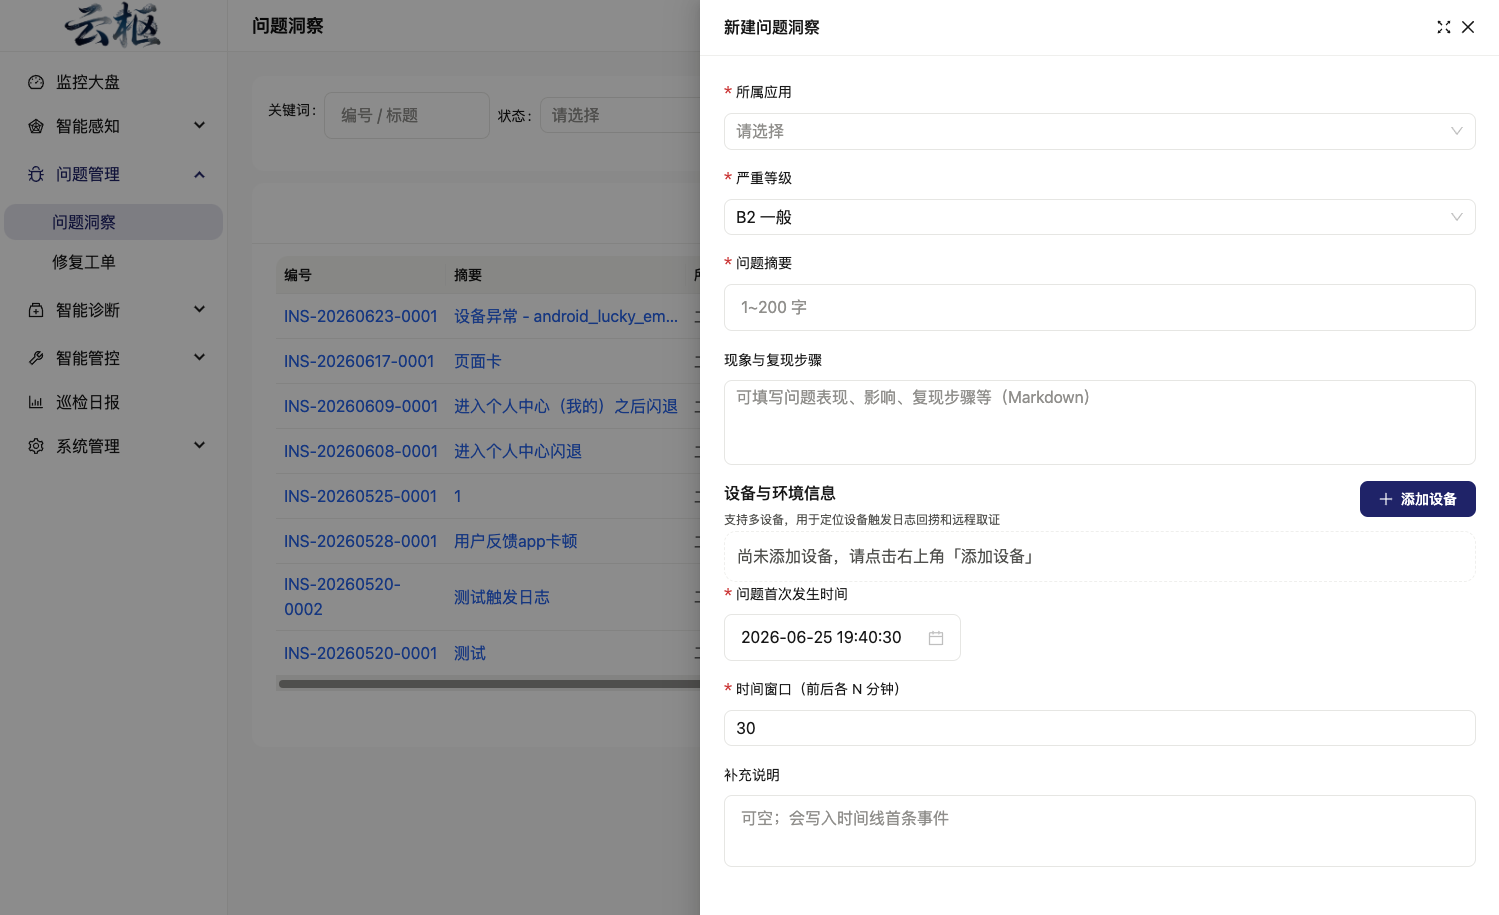Open summary link 用户反馈app卡顿
The image size is (1499, 915).
click(x=516, y=541)
